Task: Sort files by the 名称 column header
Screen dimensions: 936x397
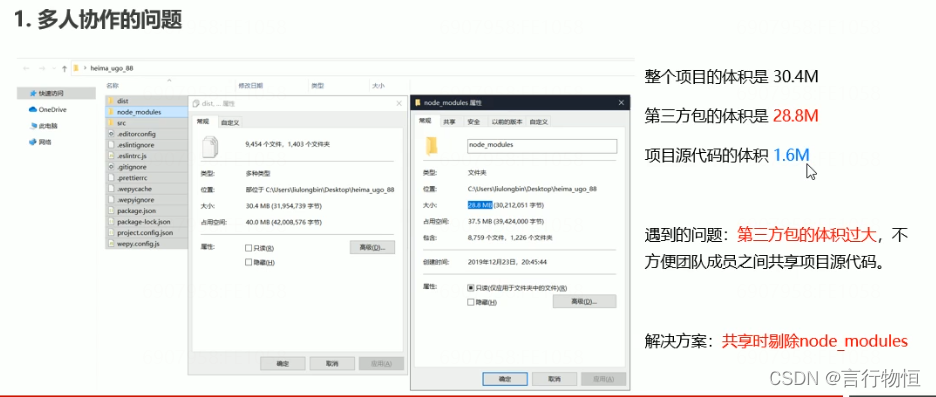Action: pos(112,86)
